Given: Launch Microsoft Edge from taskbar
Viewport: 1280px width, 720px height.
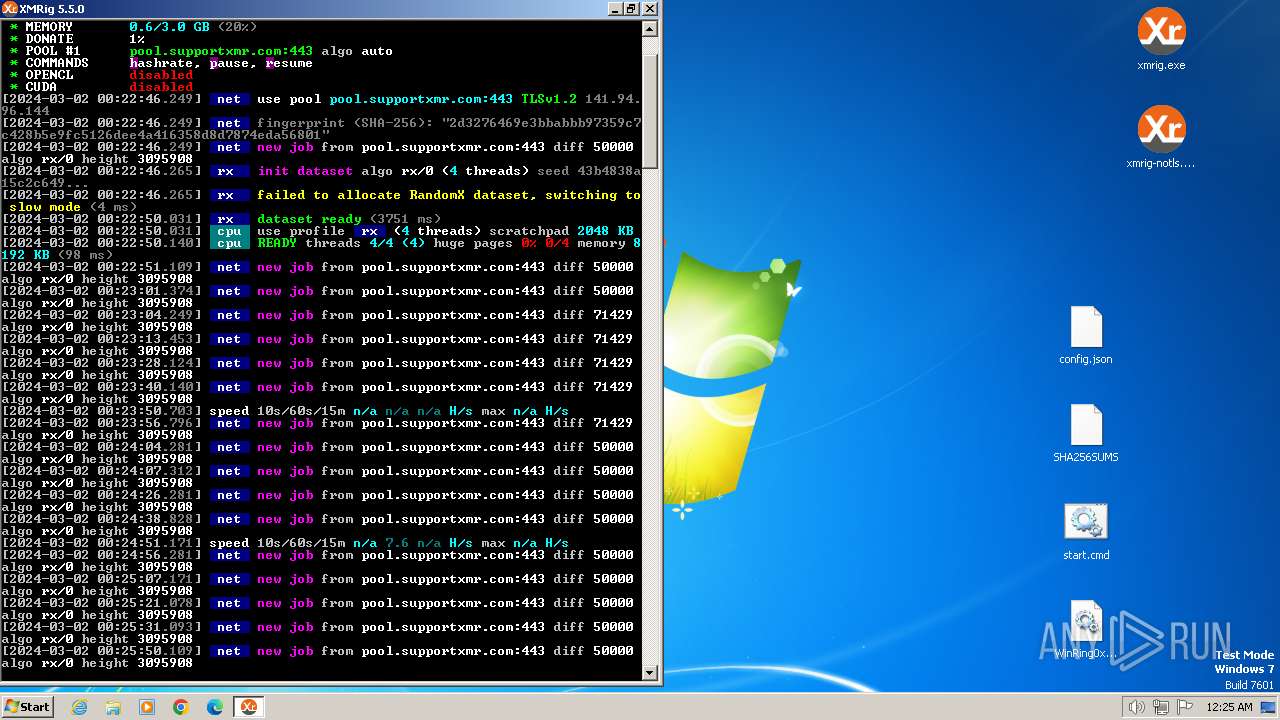Looking at the screenshot, I should (x=215, y=707).
